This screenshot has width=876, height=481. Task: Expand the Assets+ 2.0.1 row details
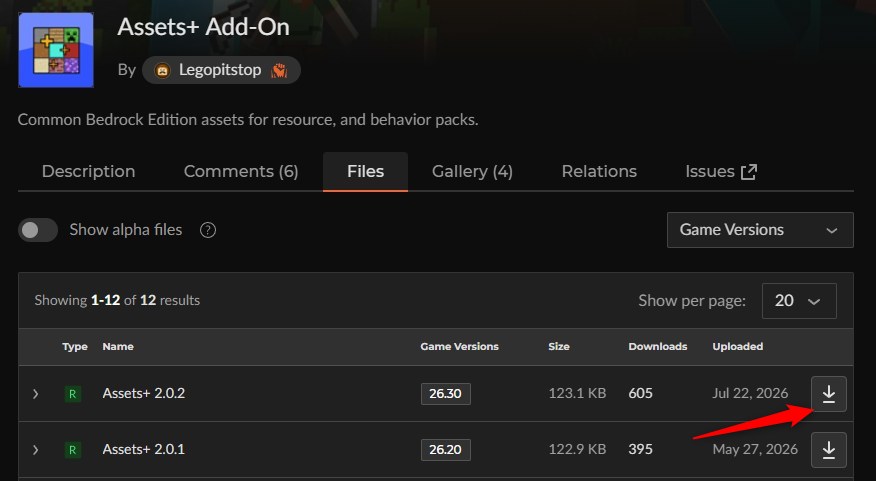click(x=36, y=450)
